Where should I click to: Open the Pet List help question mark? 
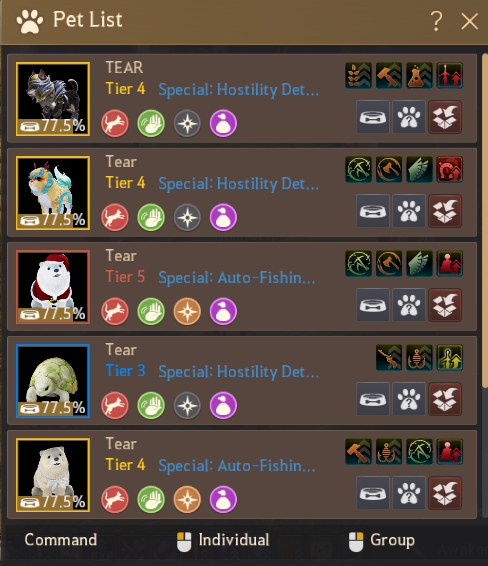point(437,21)
